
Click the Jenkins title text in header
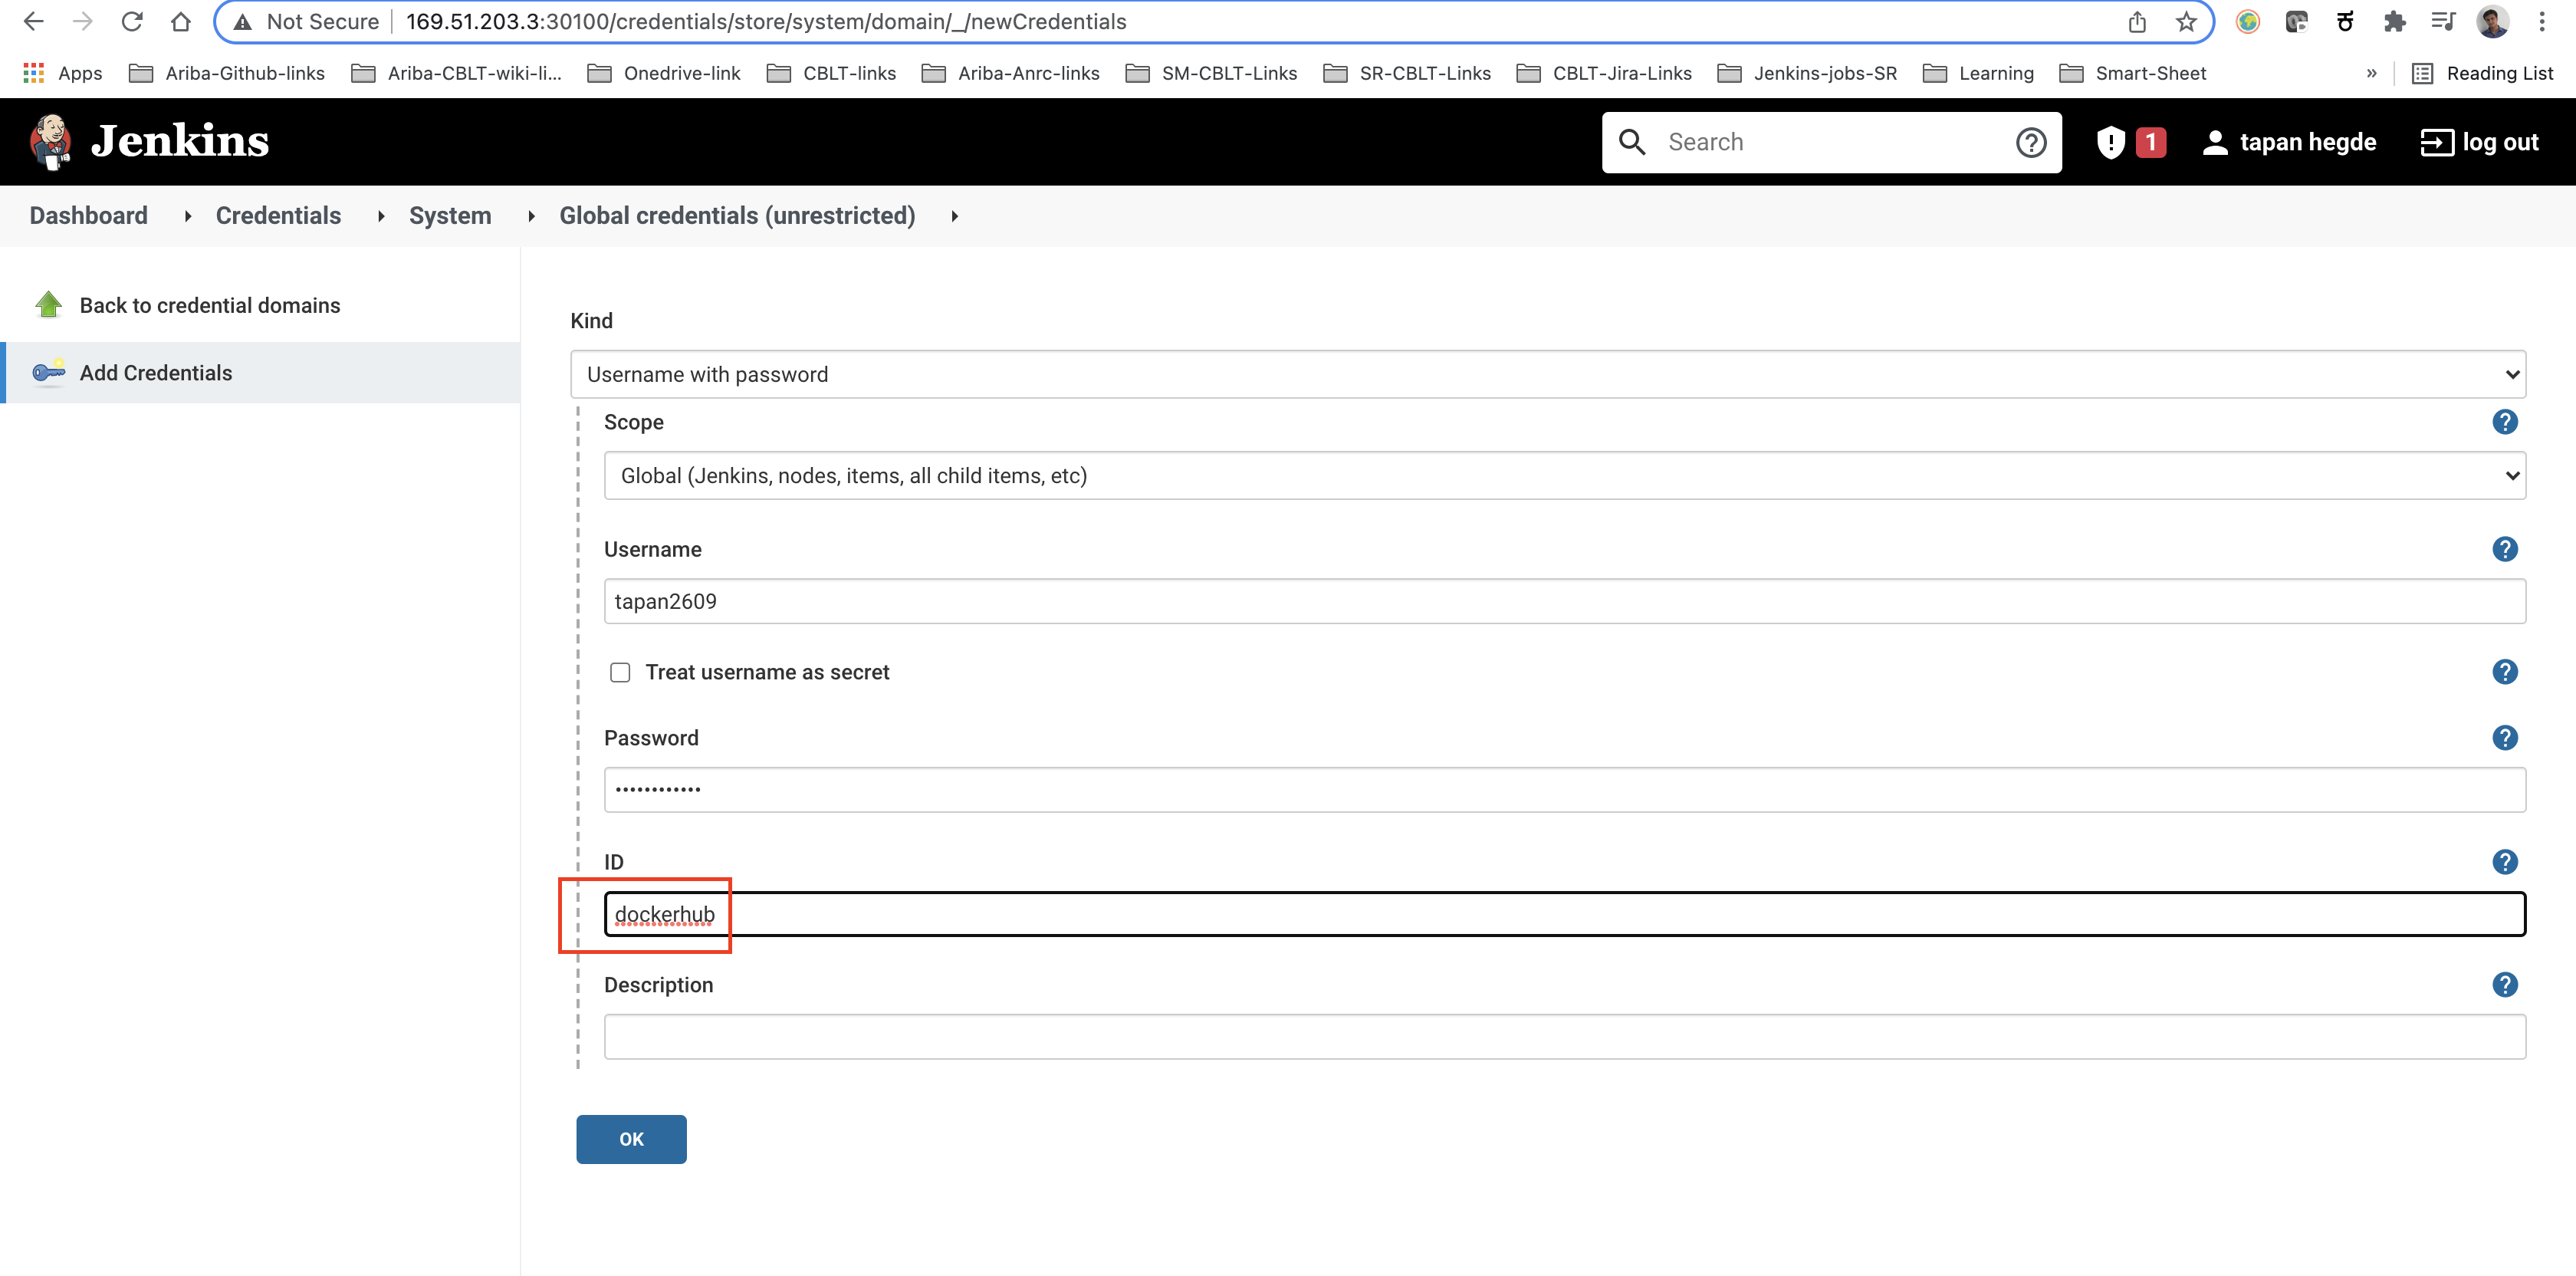coord(180,141)
